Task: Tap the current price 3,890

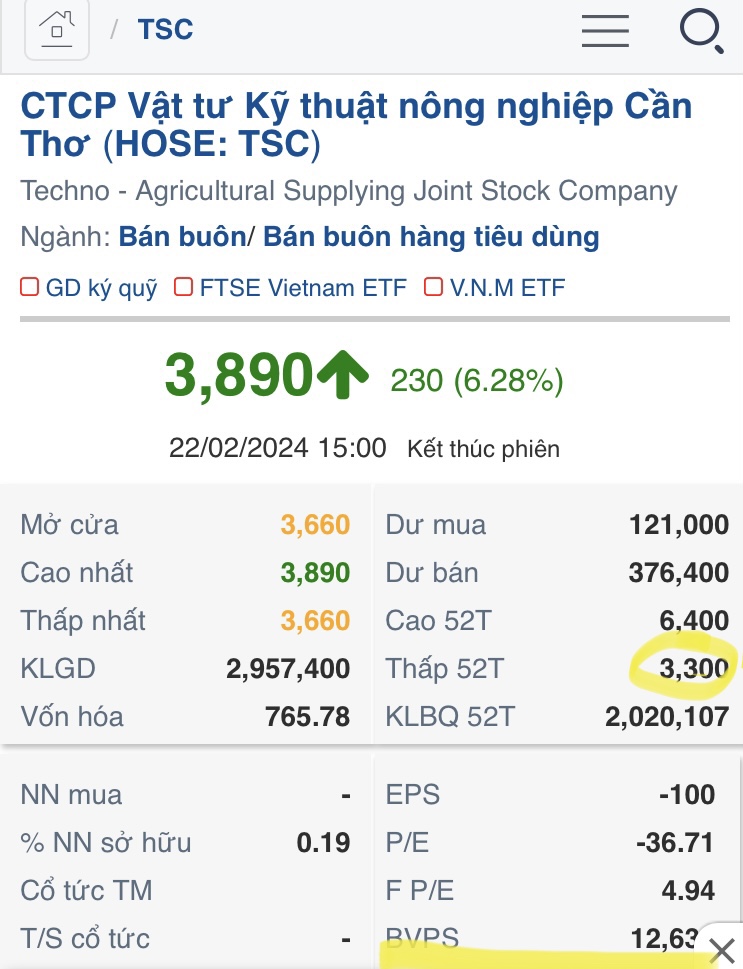Action: coord(239,377)
